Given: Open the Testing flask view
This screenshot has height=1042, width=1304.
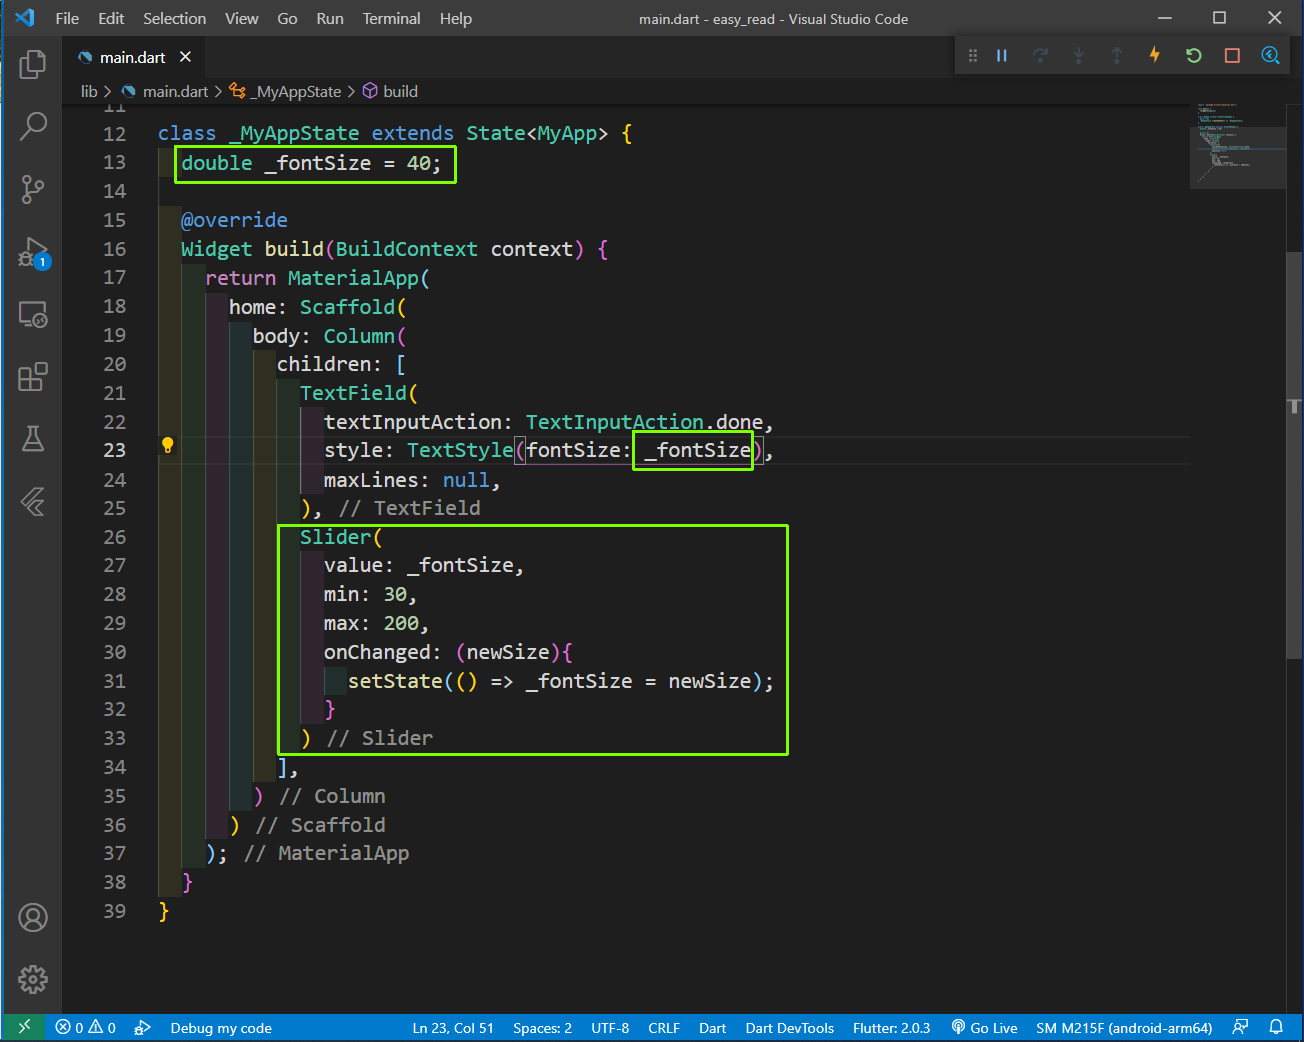Looking at the screenshot, I should (33, 439).
